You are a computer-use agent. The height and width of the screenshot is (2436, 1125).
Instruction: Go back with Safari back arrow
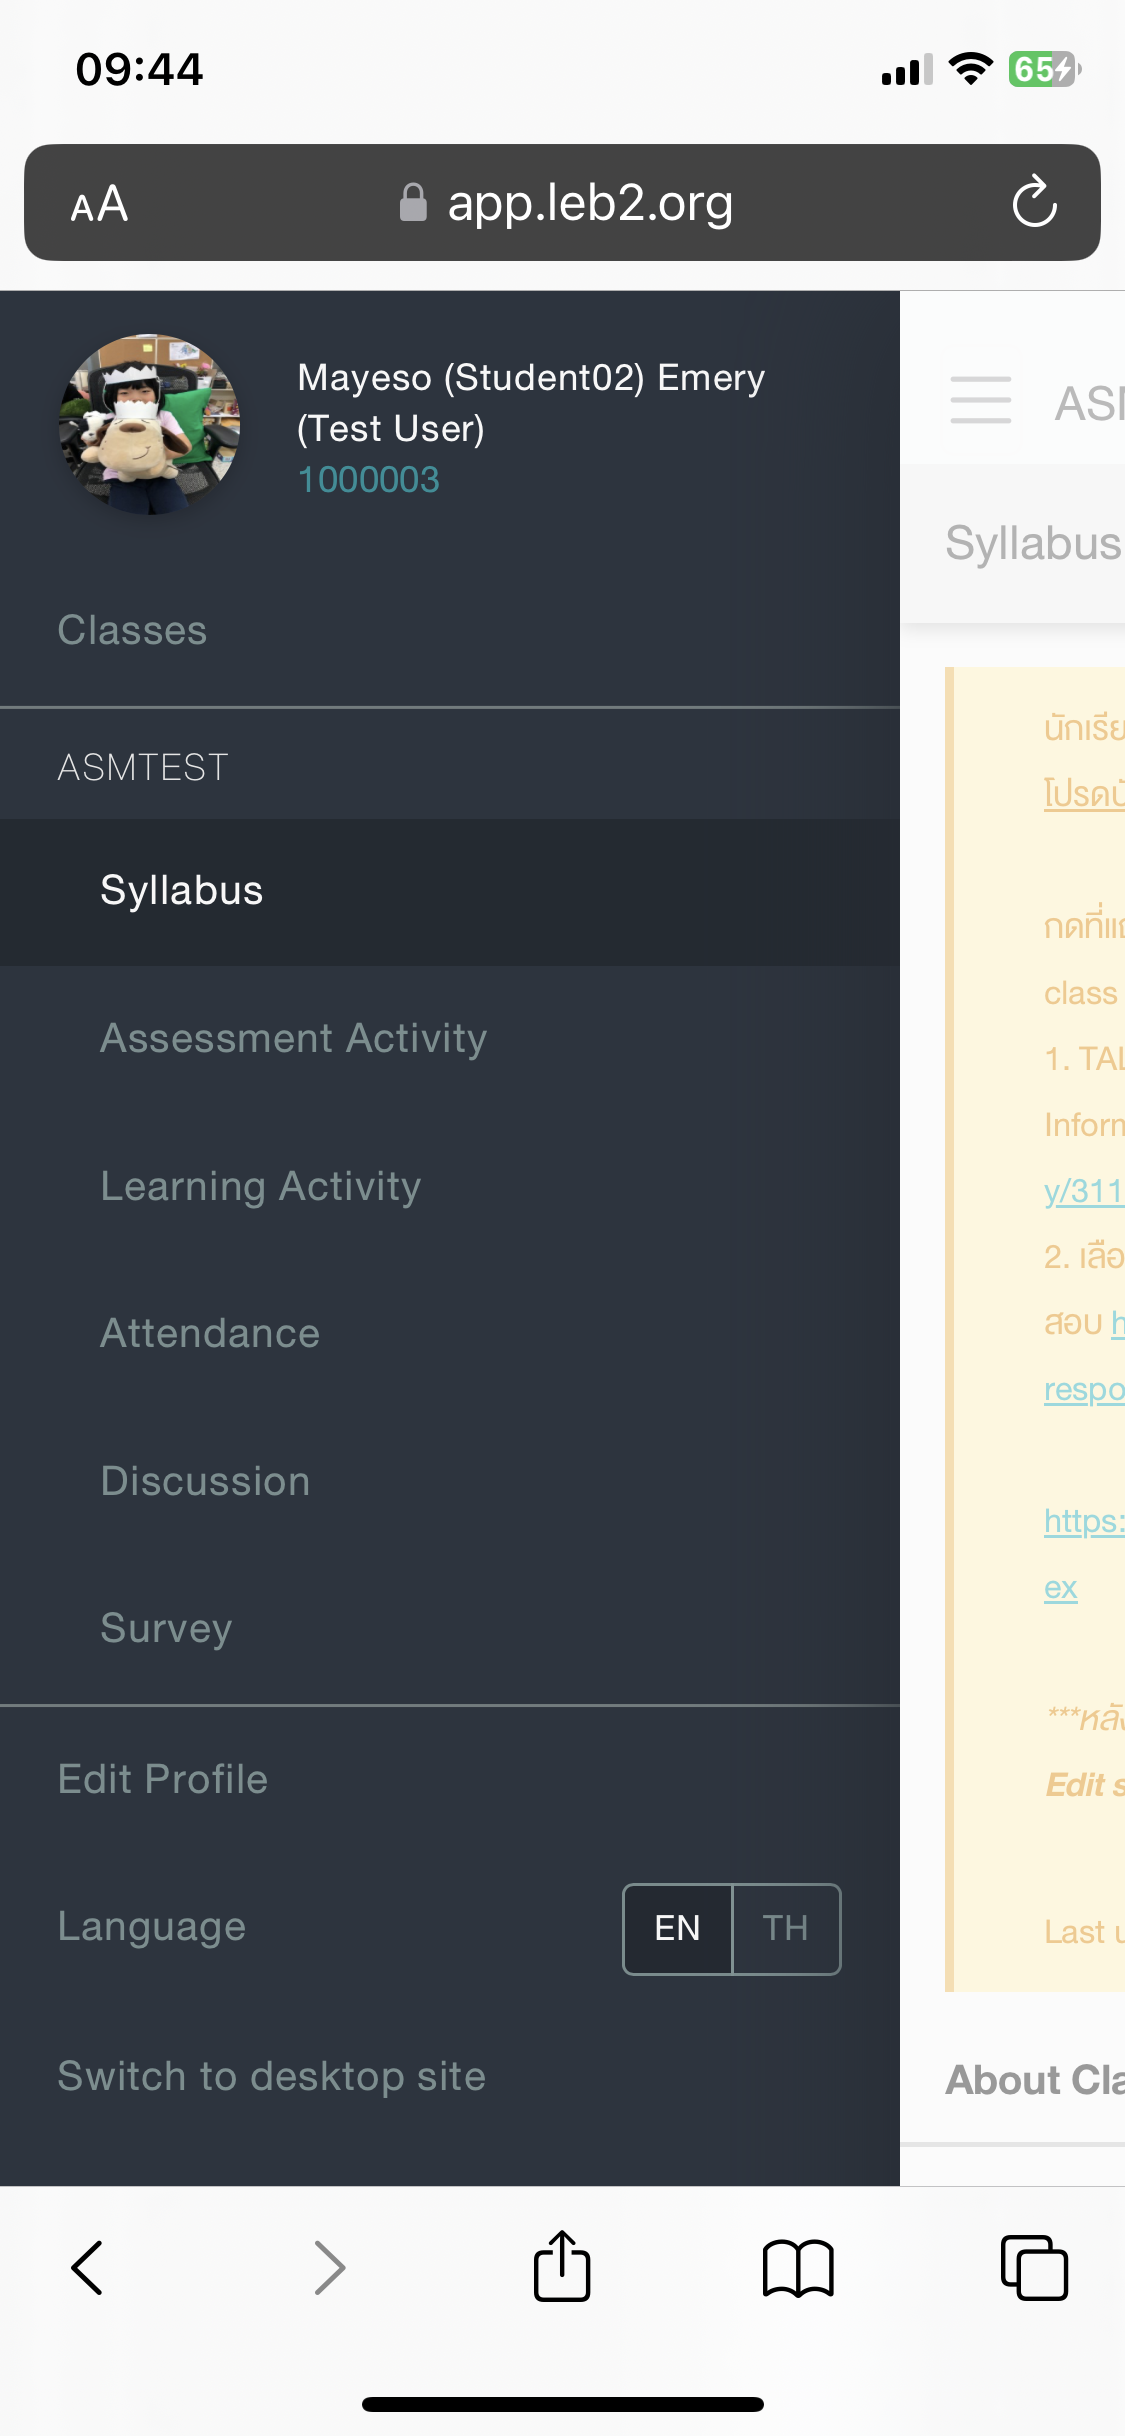click(87, 2267)
